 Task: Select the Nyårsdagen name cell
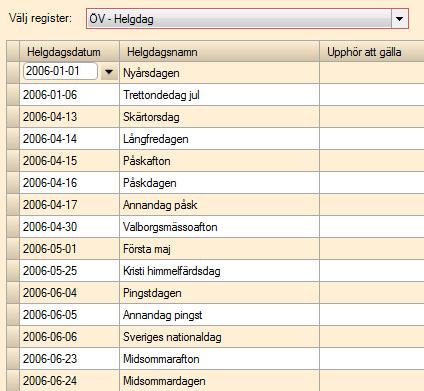[219, 73]
